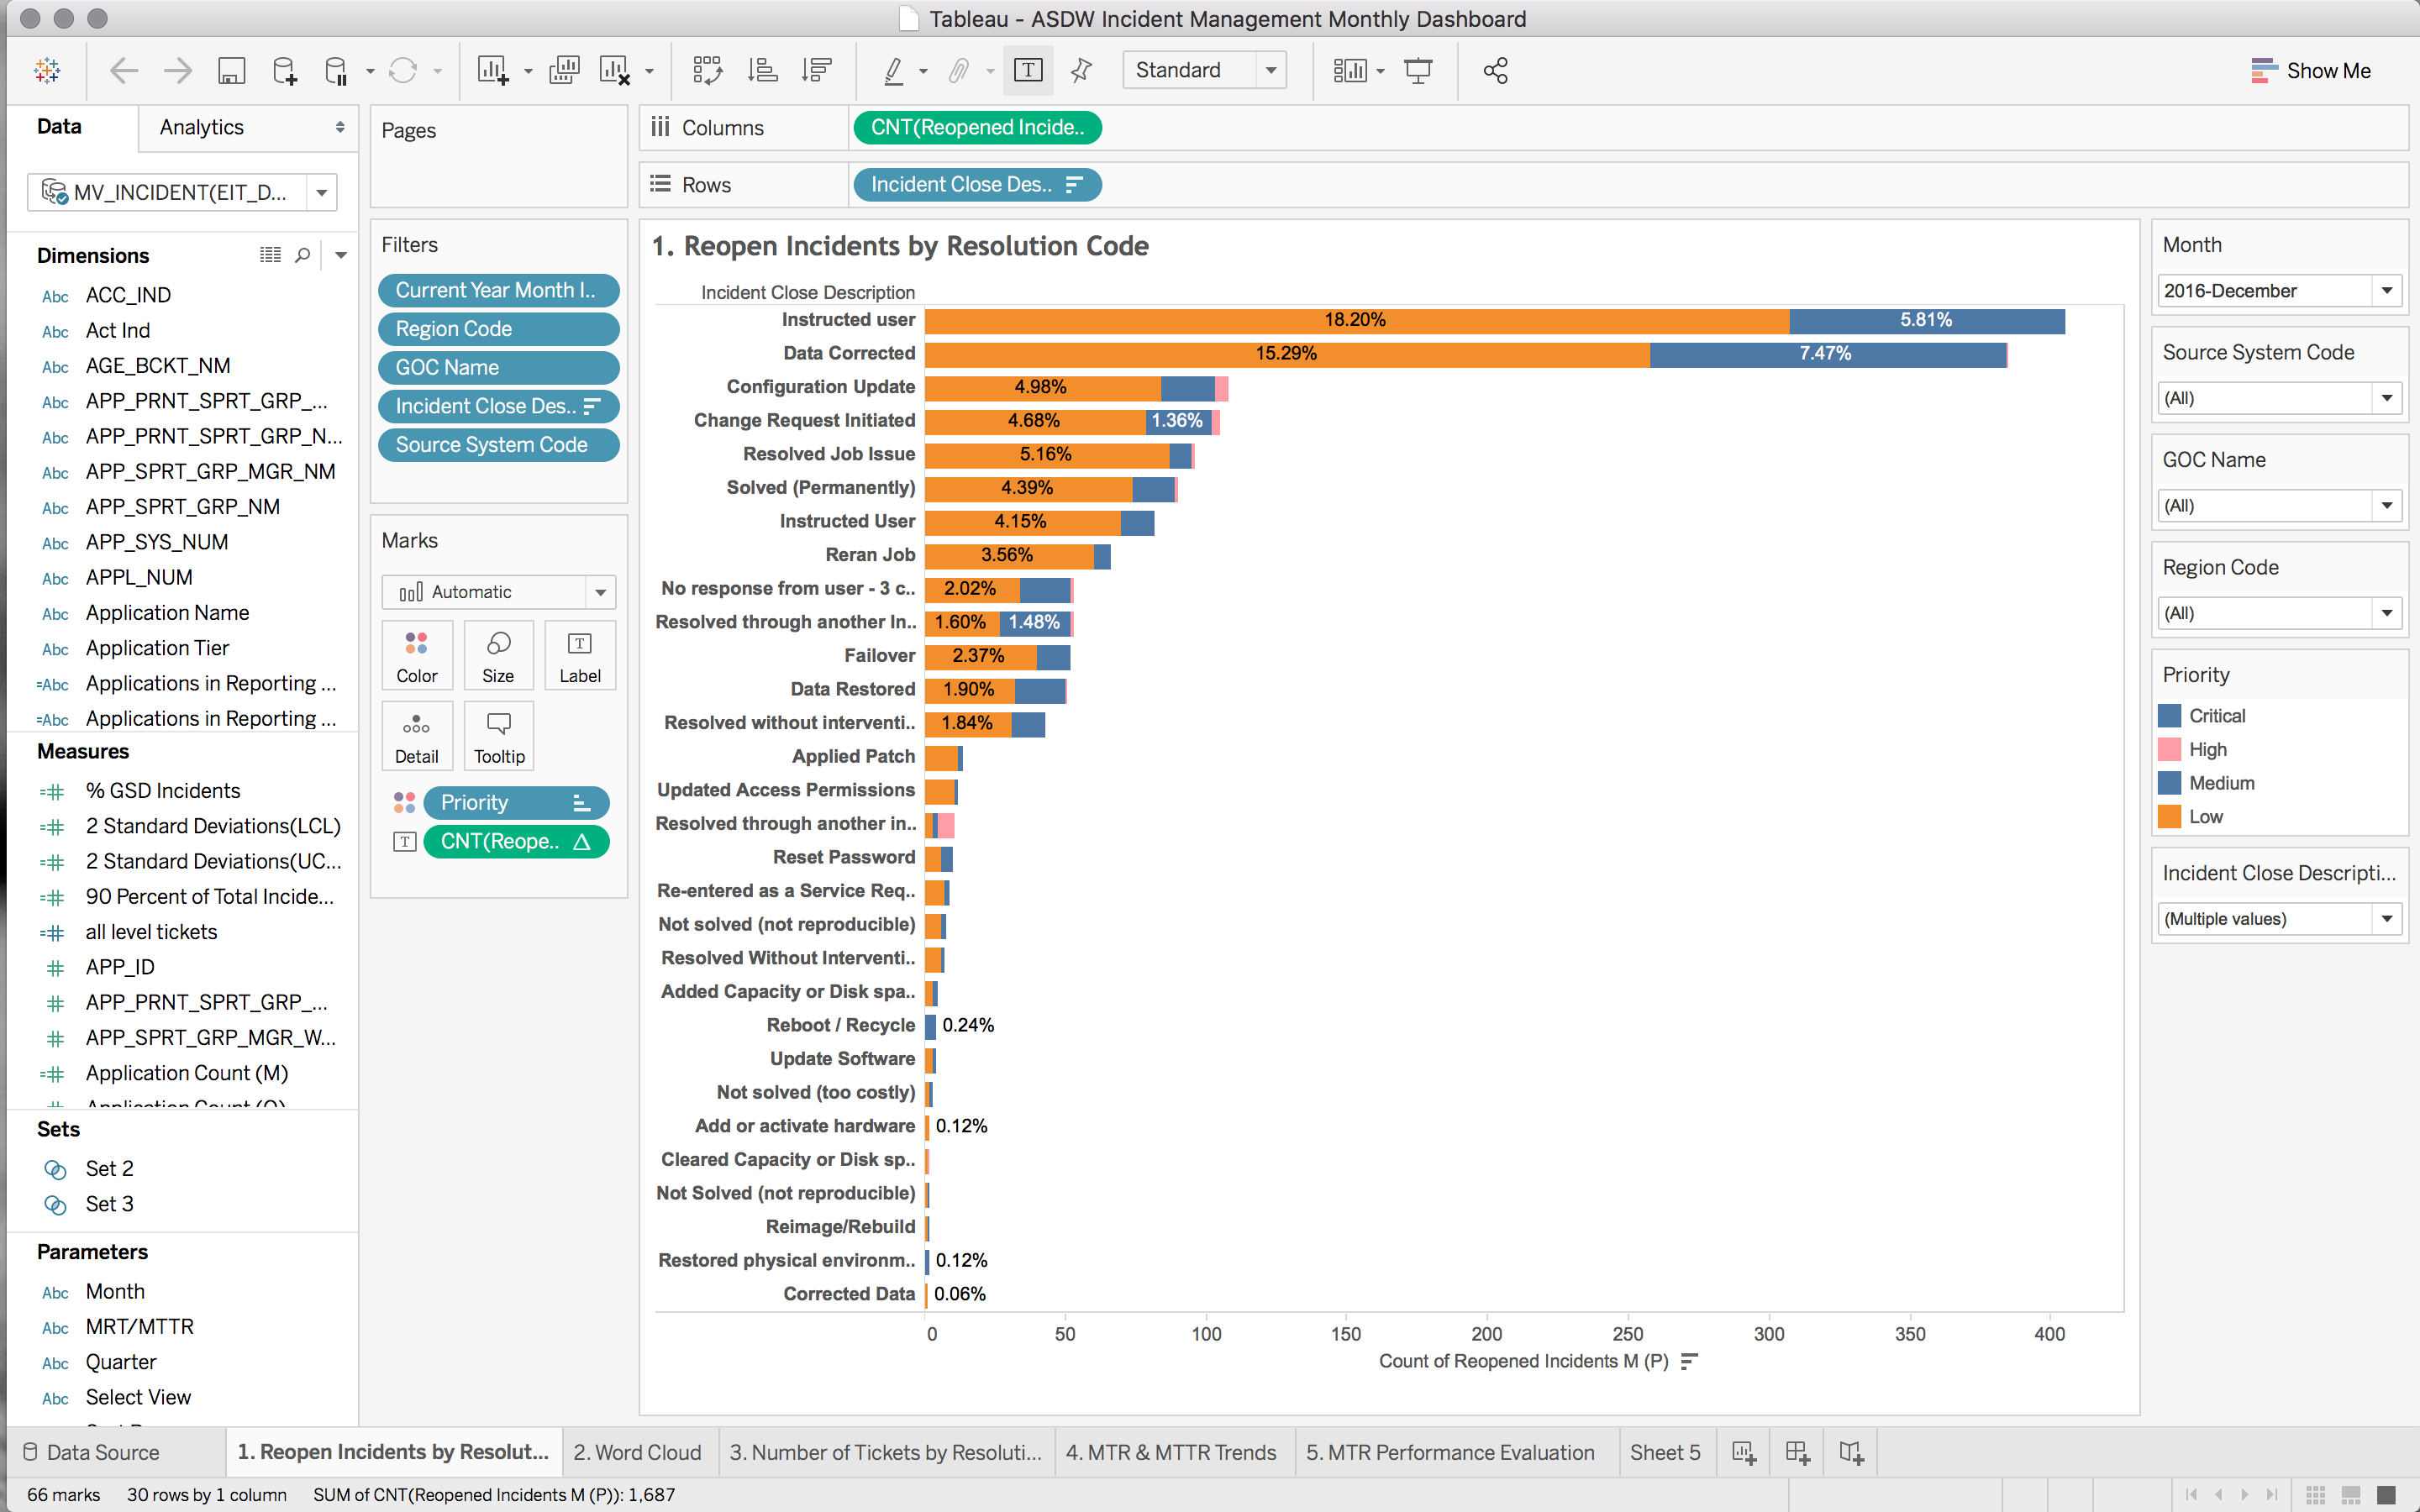2420x1512 pixels.
Task: Click the Incident Close Des.. Rows pill
Action: point(977,184)
